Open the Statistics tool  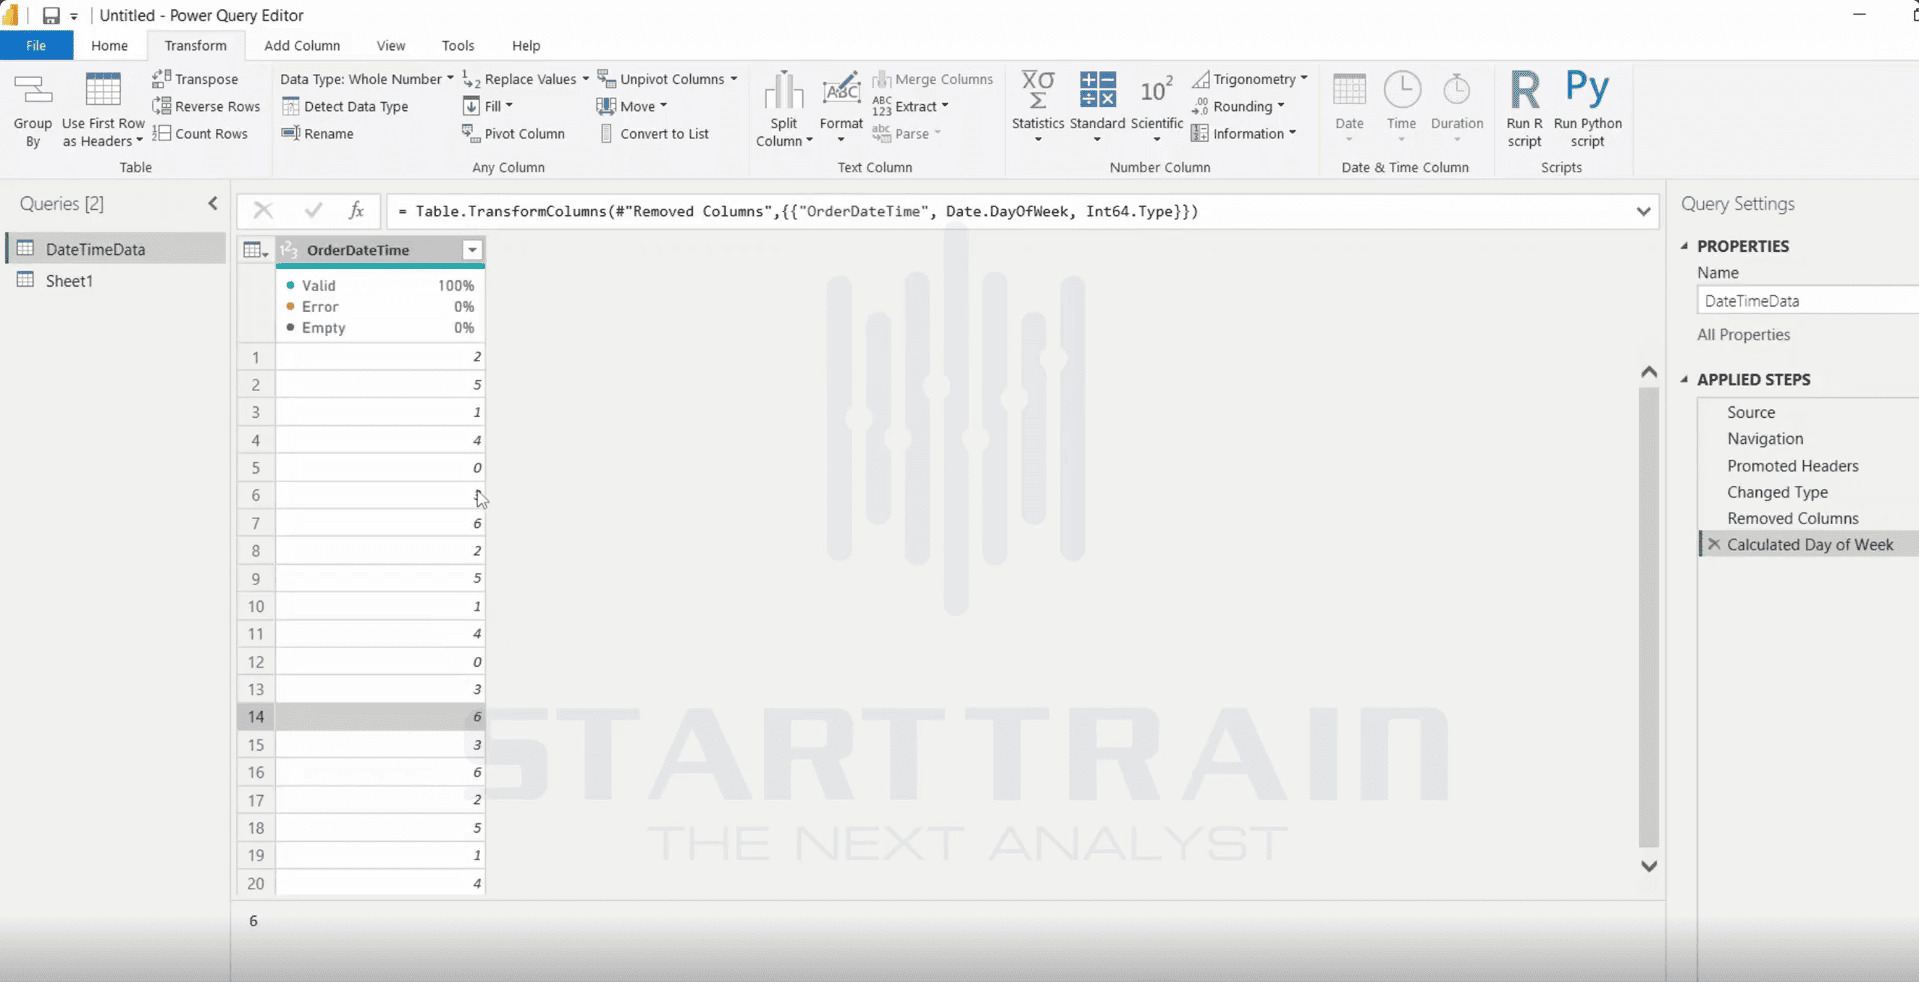point(1038,107)
